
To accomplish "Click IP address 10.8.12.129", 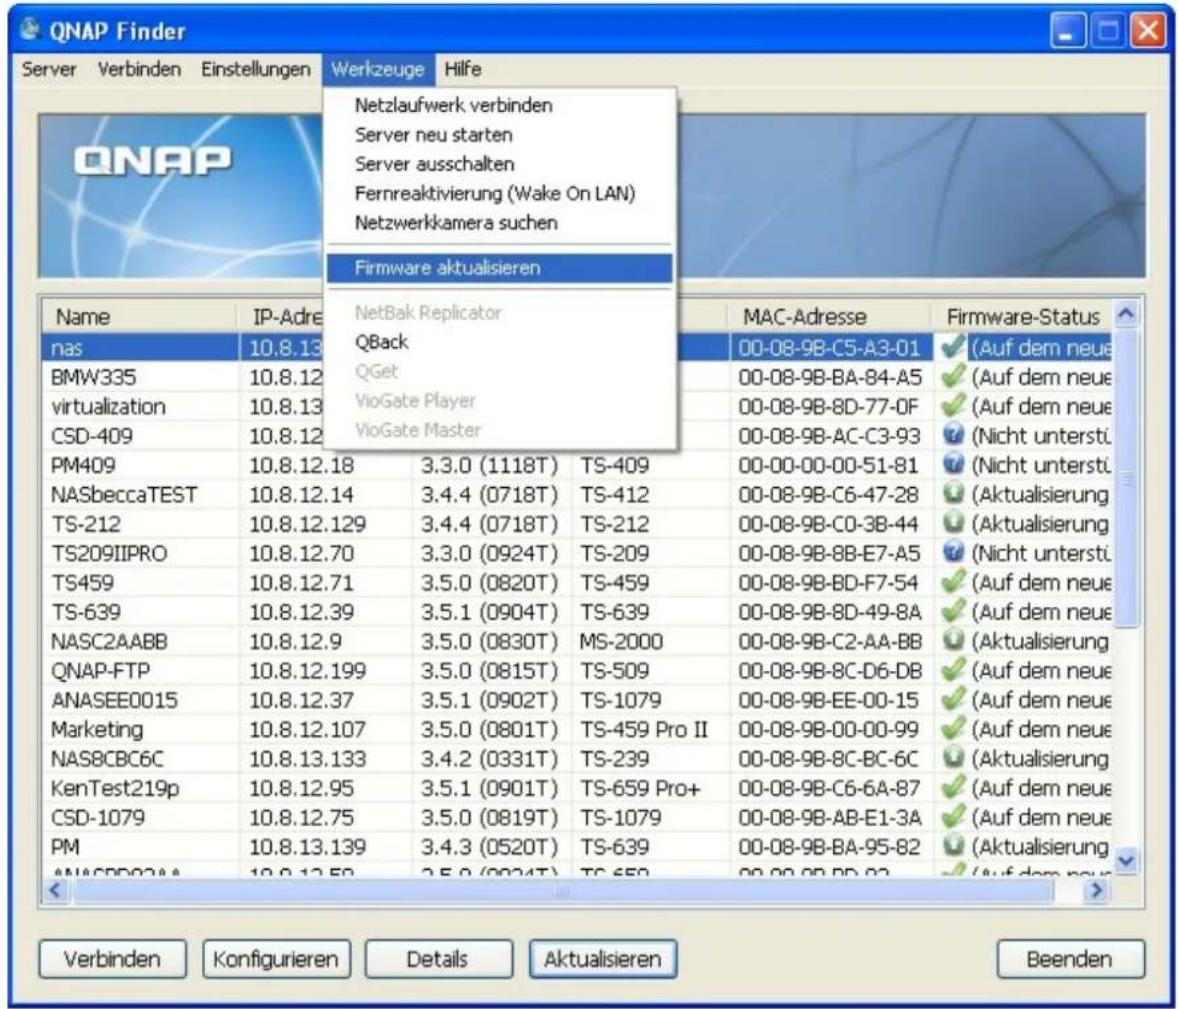I will point(307,523).
